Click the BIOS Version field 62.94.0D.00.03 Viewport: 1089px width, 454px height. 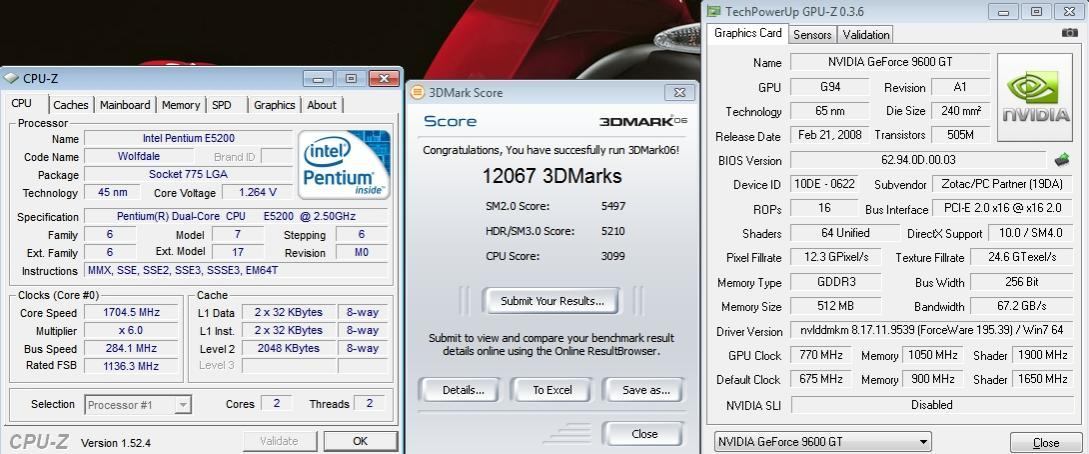coord(917,160)
